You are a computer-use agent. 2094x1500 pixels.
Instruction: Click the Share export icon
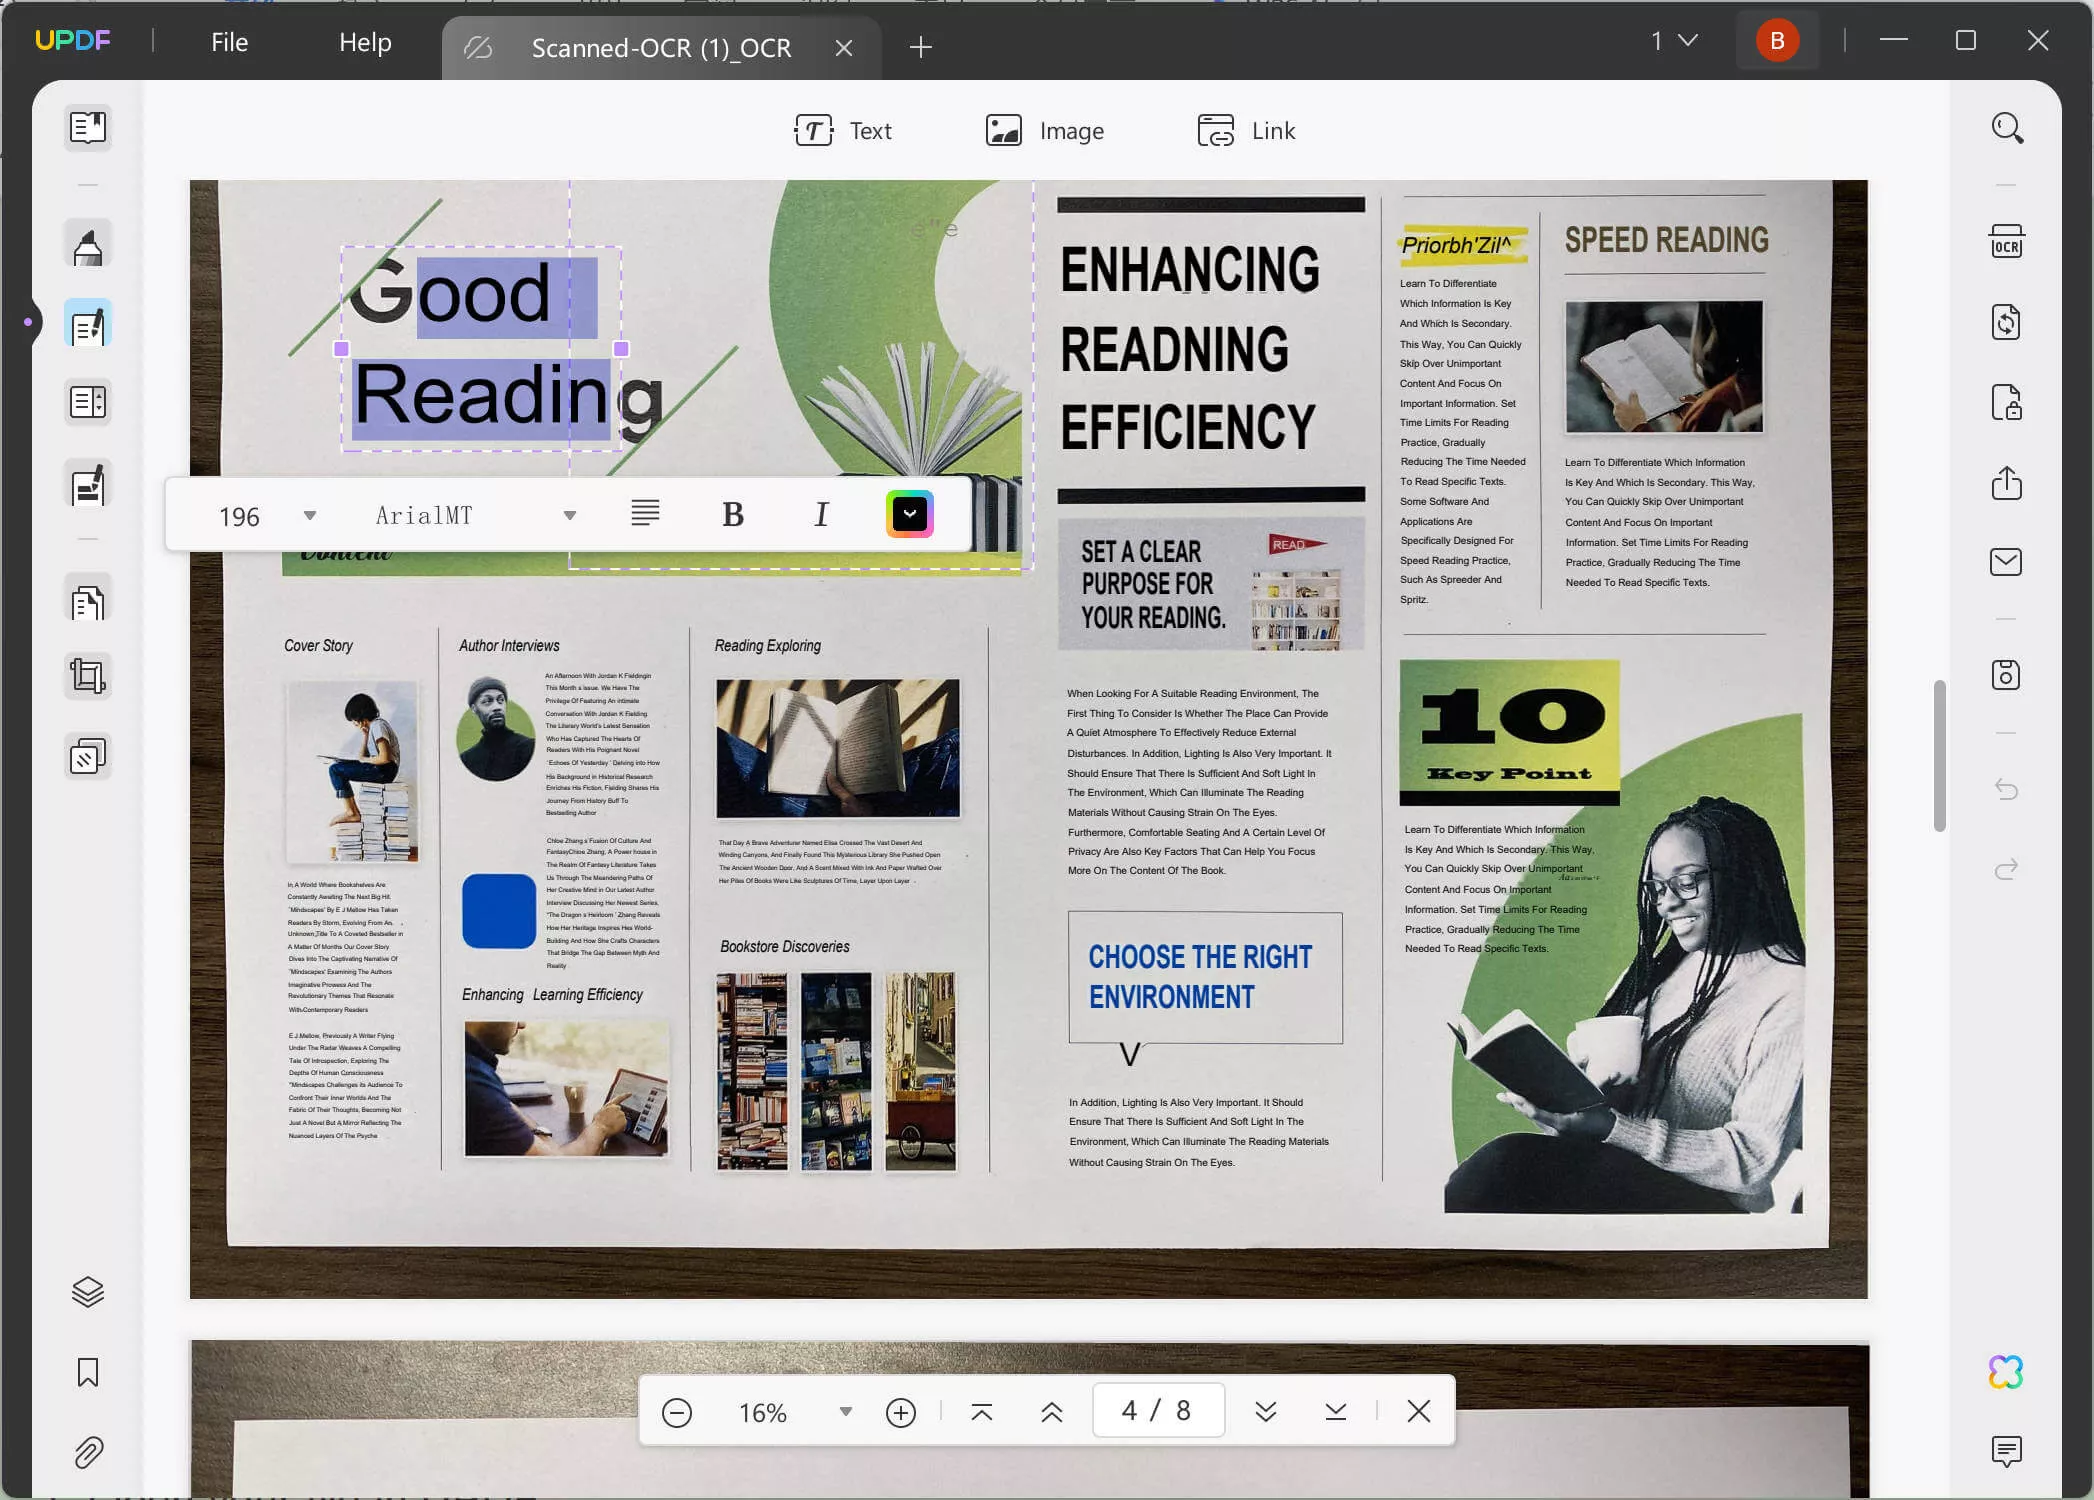2006,483
